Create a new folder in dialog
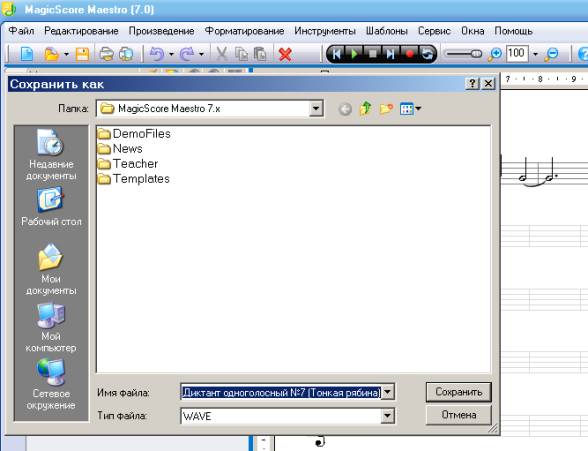588x451 pixels. point(387,109)
